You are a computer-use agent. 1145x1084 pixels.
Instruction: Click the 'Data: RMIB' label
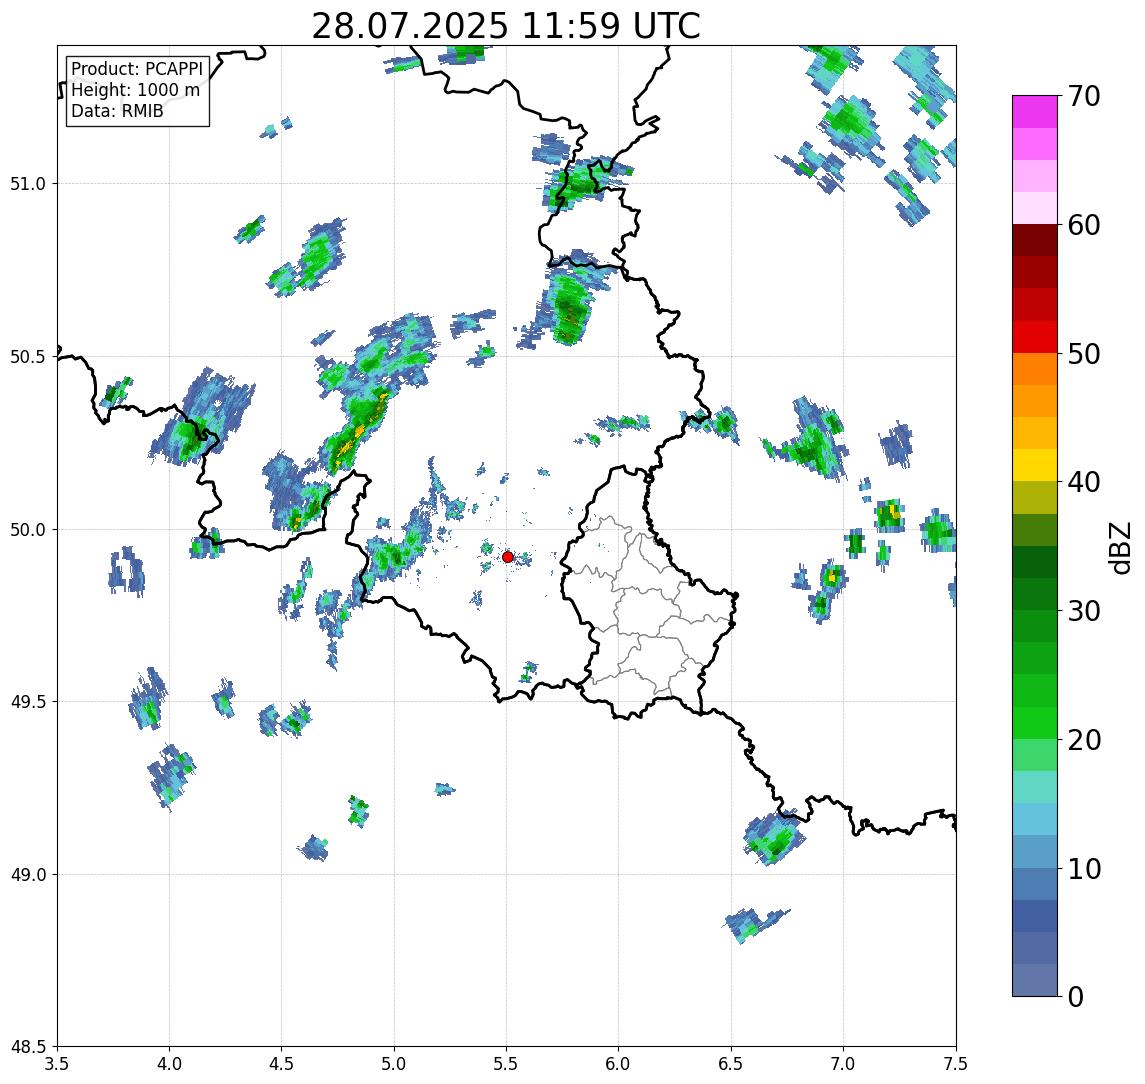117,111
